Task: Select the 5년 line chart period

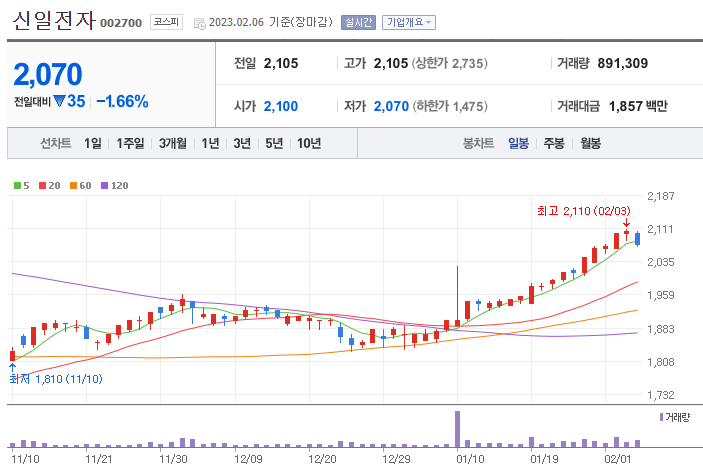Action: 274,143
